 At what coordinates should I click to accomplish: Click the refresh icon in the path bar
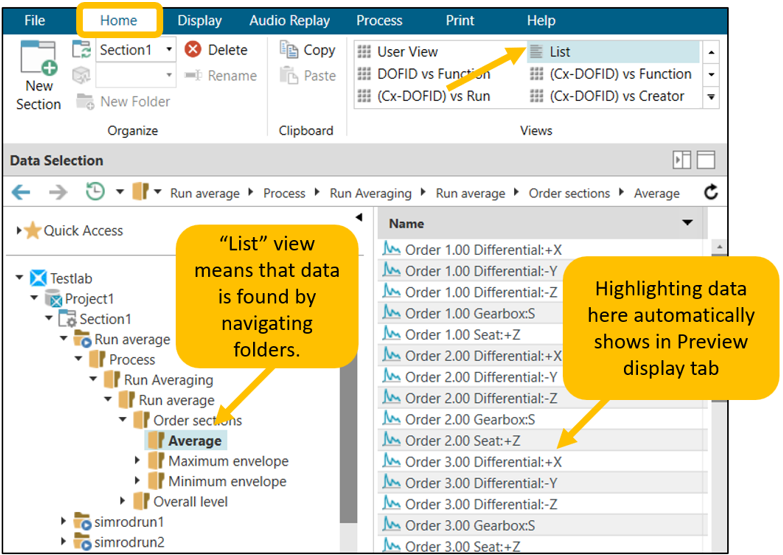pyautogui.click(x=711, y=192)
